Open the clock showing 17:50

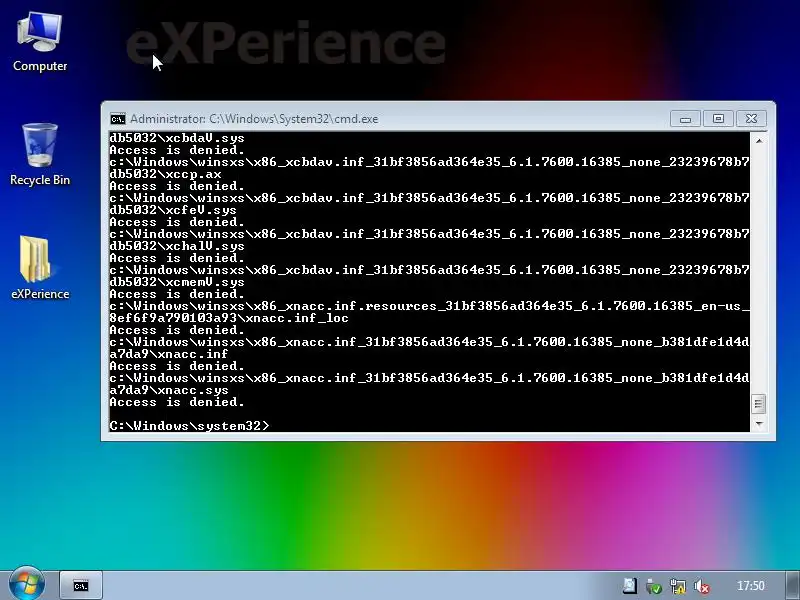point(751,586)
